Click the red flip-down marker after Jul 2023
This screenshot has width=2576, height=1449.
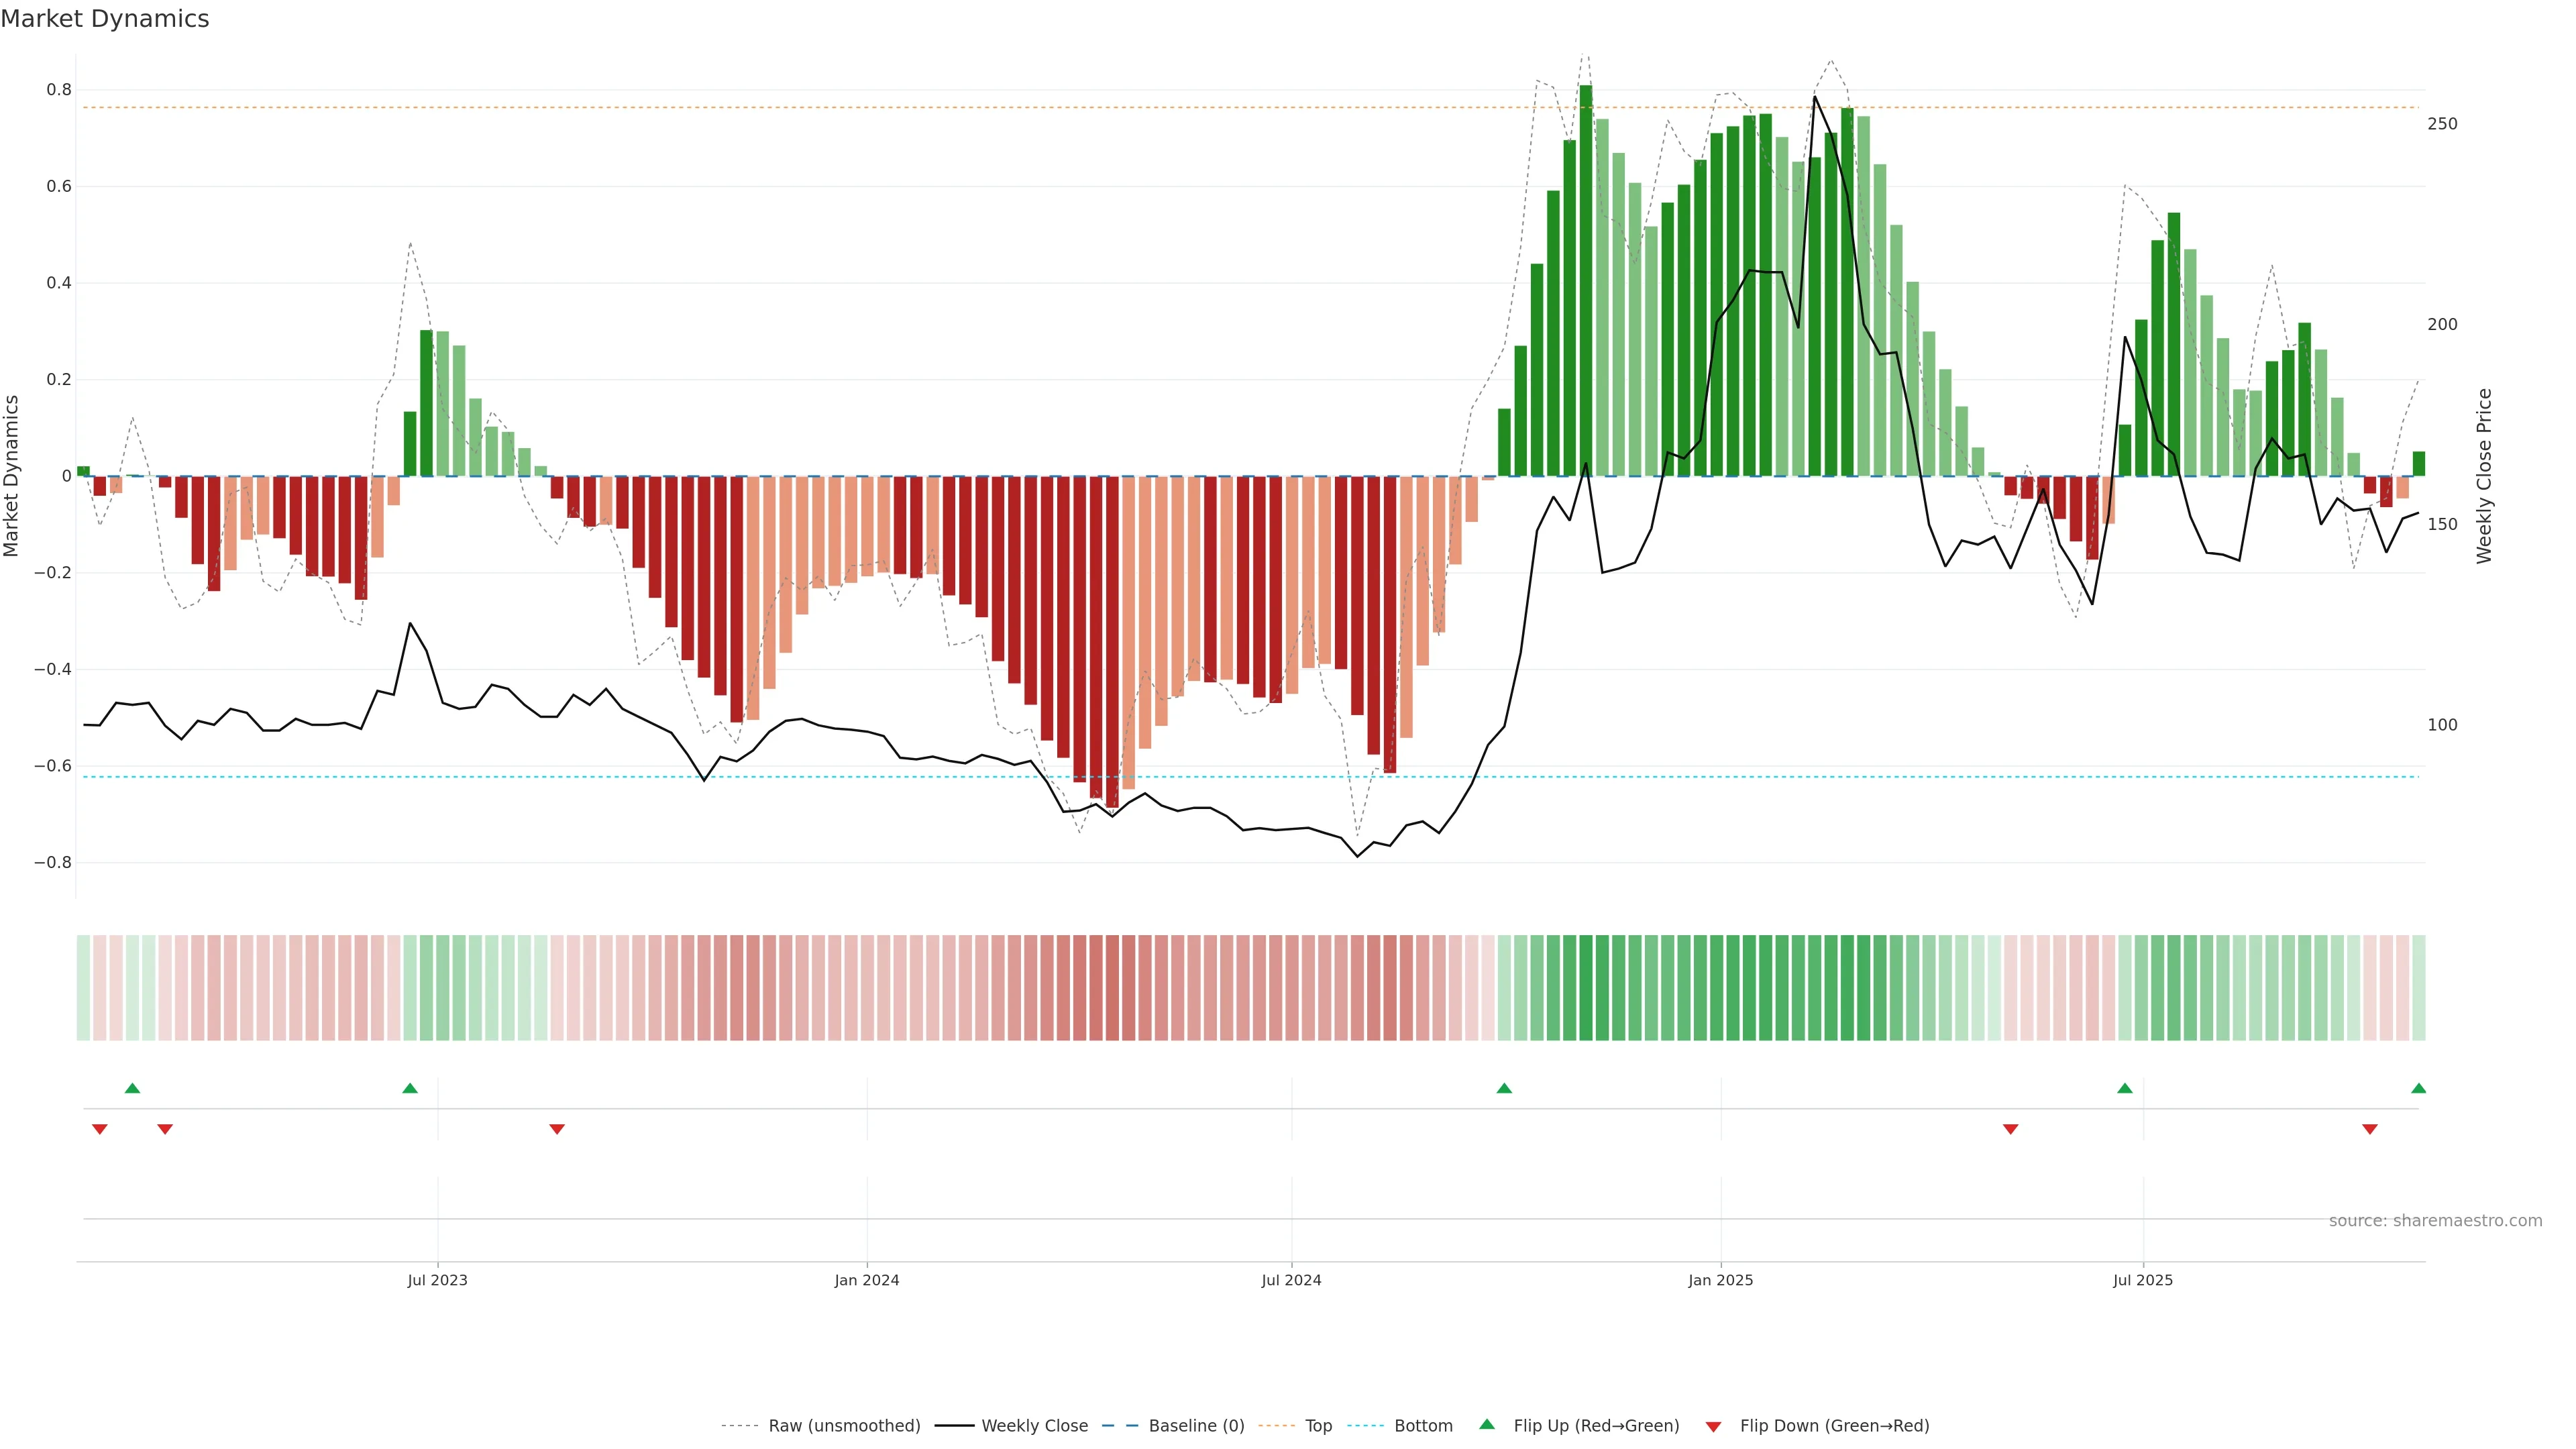(557, 1129)
